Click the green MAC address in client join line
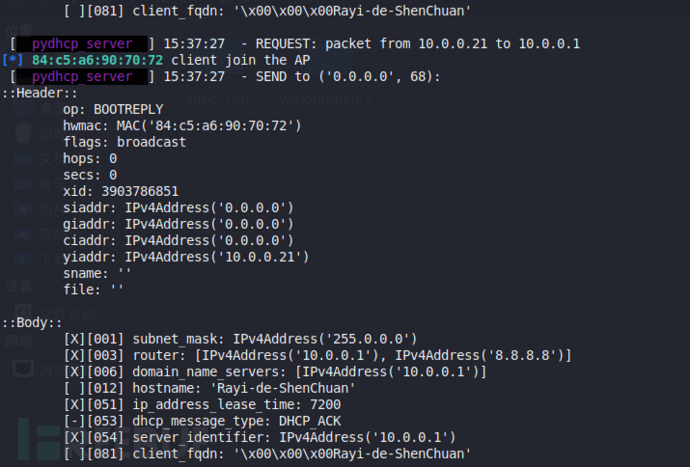 click(97, 60)
